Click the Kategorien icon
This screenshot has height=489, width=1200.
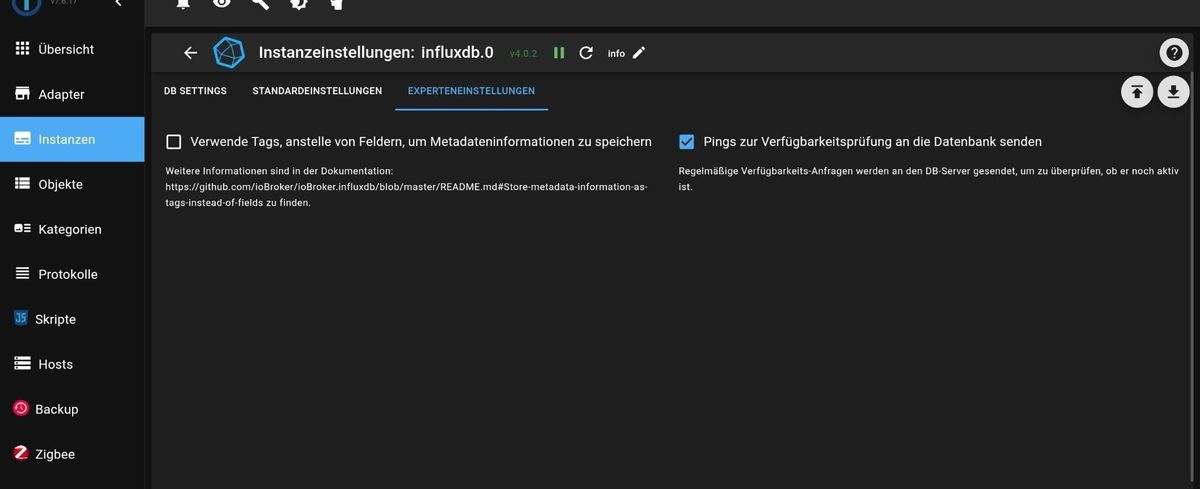[x=22, y=229]
